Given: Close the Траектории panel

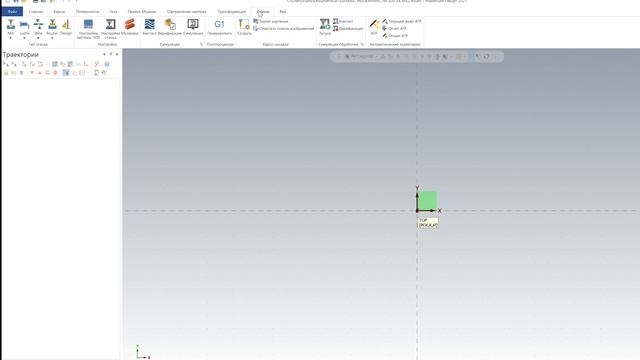Looking at the screenshot, I should click(117, 54).
